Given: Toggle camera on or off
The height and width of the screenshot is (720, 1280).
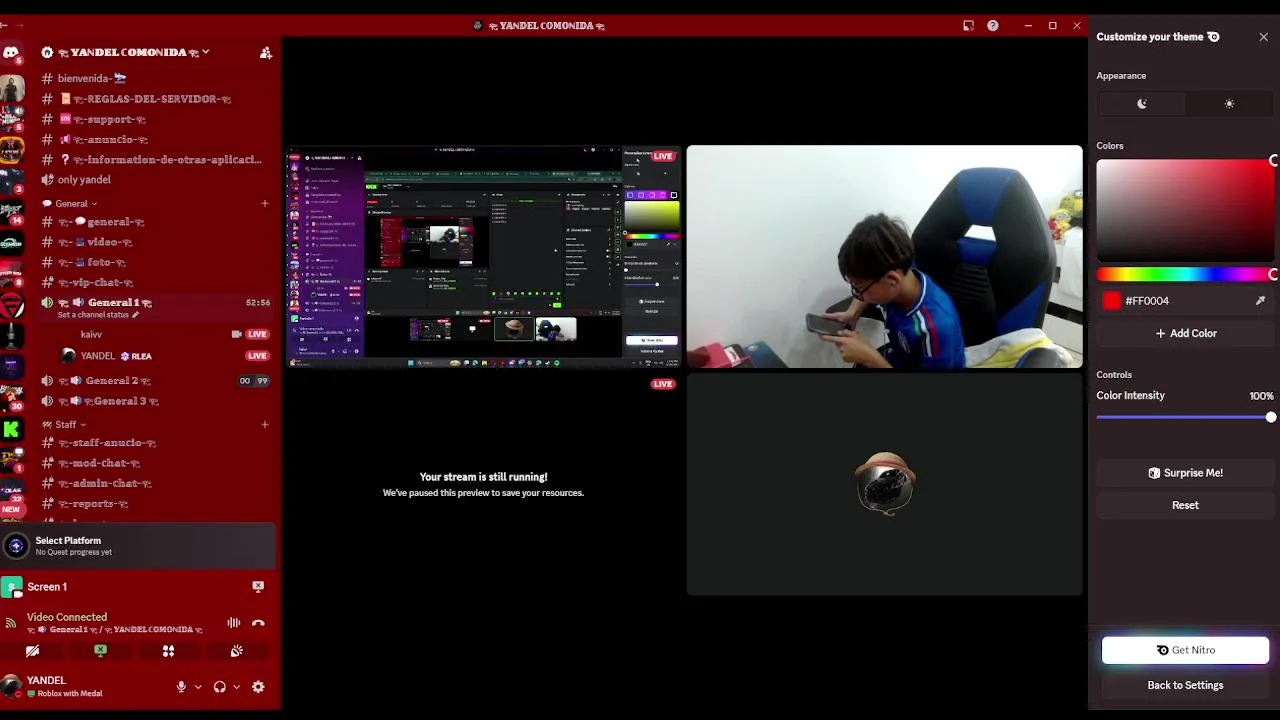Looking at the screenshot, I should [x=33, y=651].
